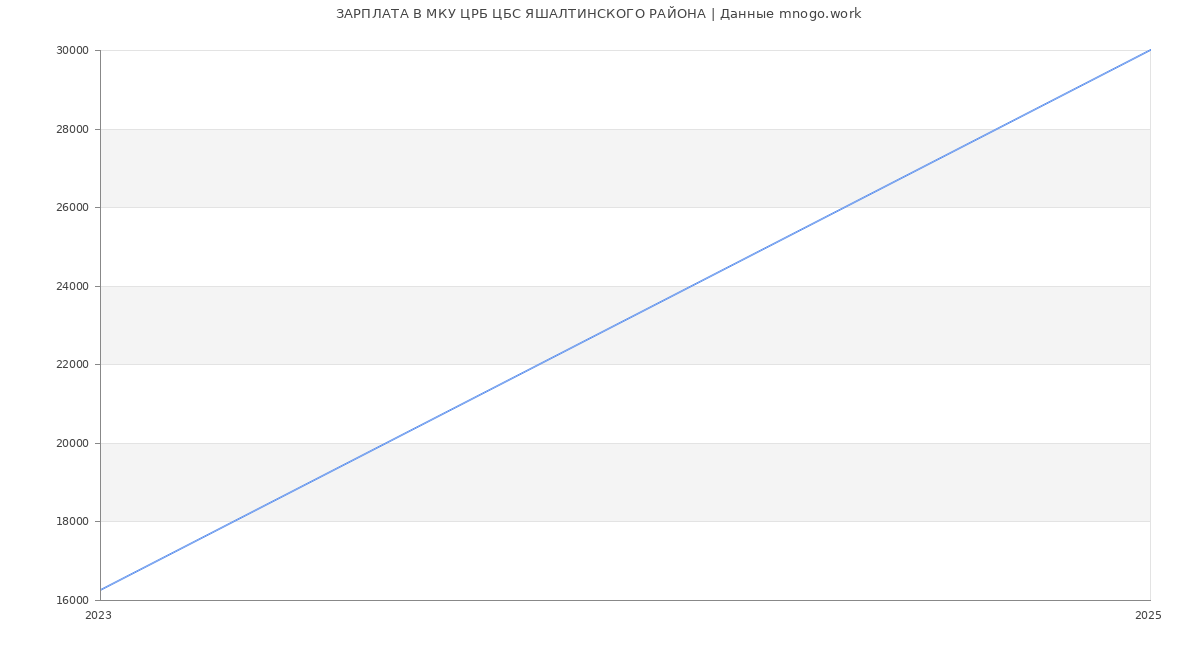The image size is (1200, 650).
Task: Select the 16000 y-axis label
Action: 73,600
